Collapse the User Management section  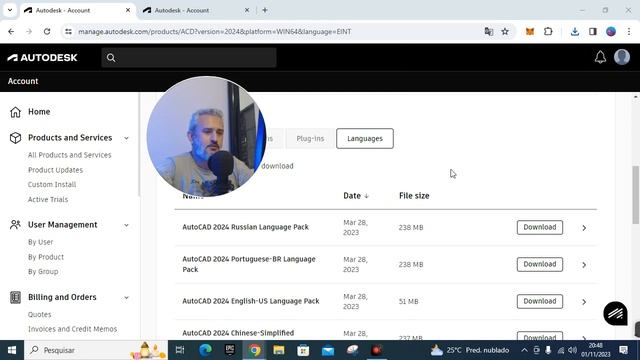pyautogui.click(x=127, y=225)
